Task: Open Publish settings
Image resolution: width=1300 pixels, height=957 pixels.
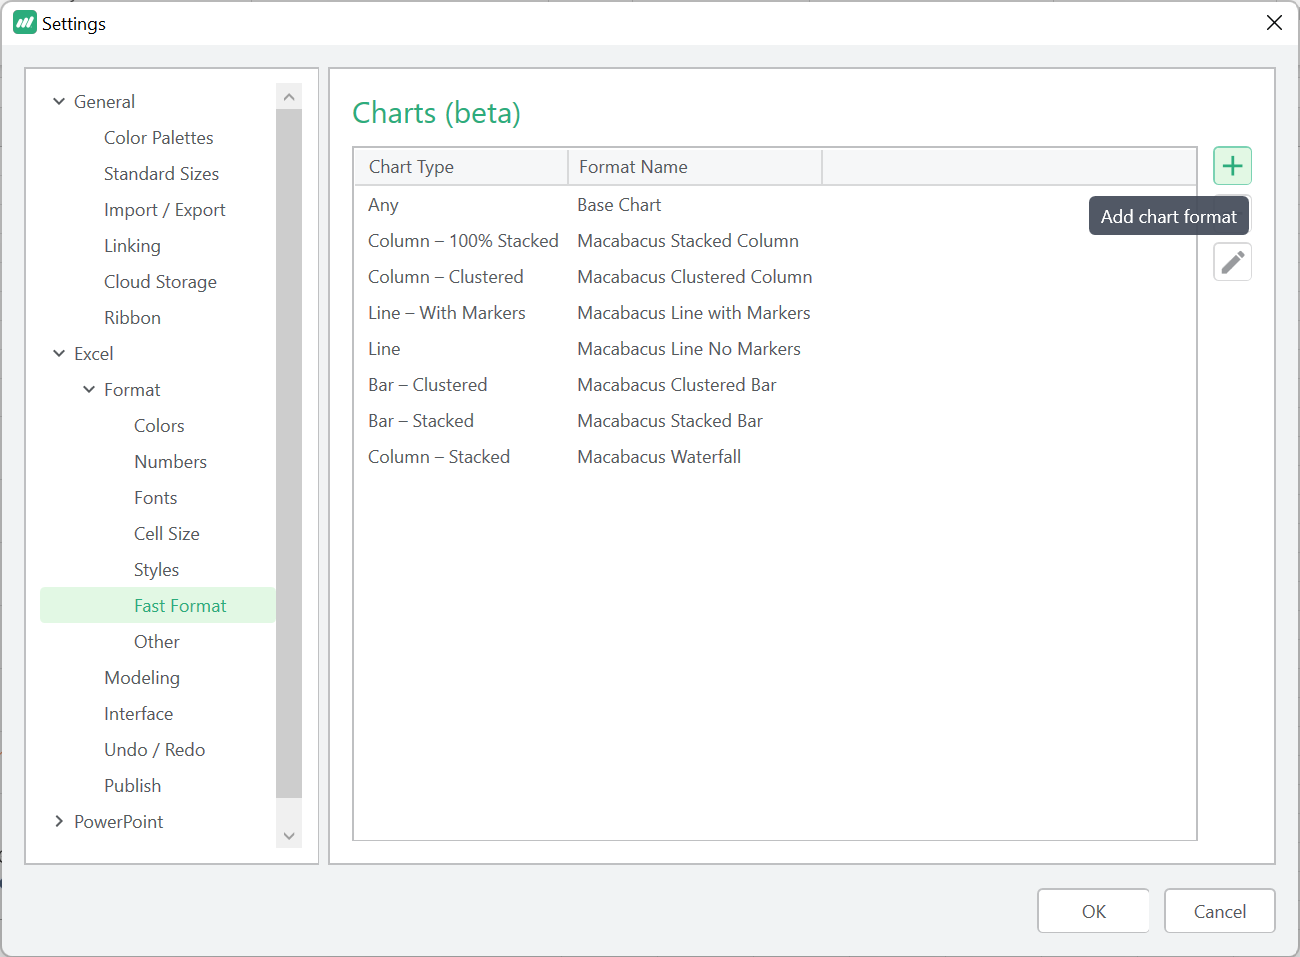Action: (x=132, y=786)
